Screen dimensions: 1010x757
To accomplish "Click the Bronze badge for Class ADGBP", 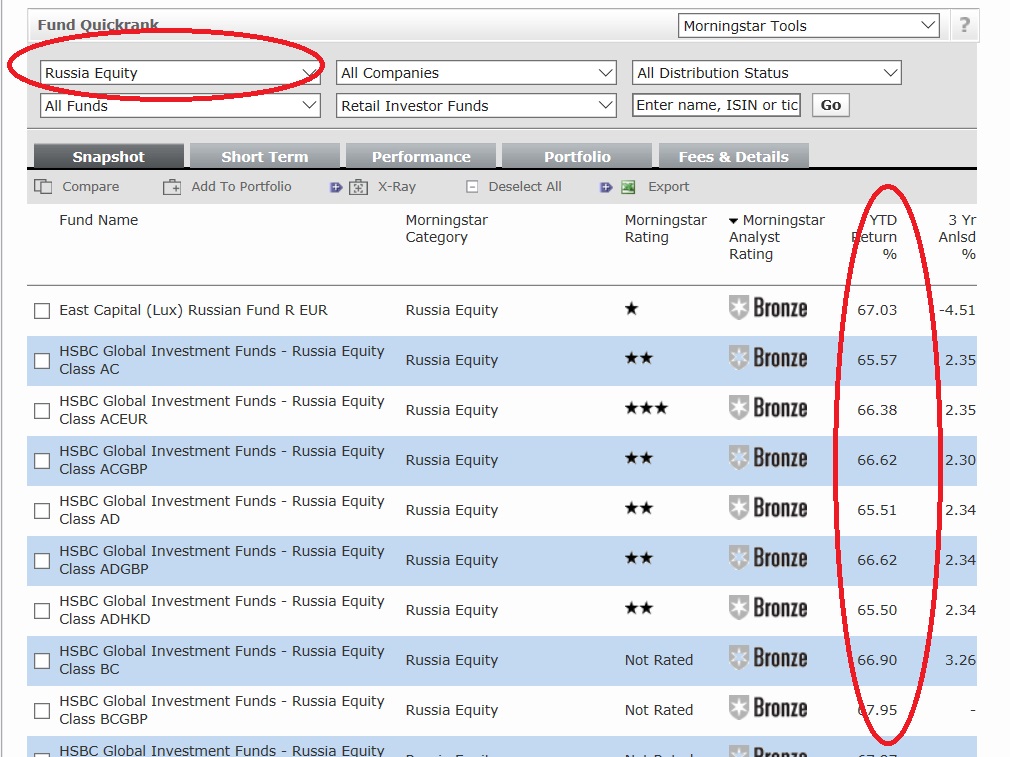I will point(768,558).
